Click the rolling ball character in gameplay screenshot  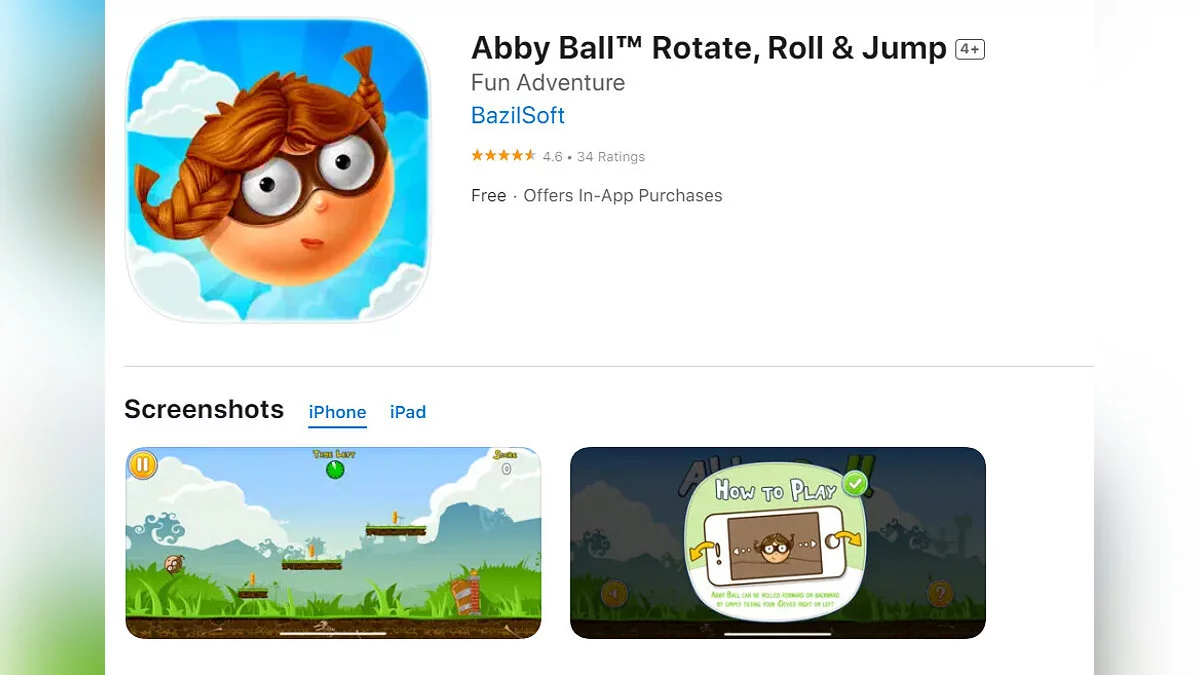tap(174, 565)
